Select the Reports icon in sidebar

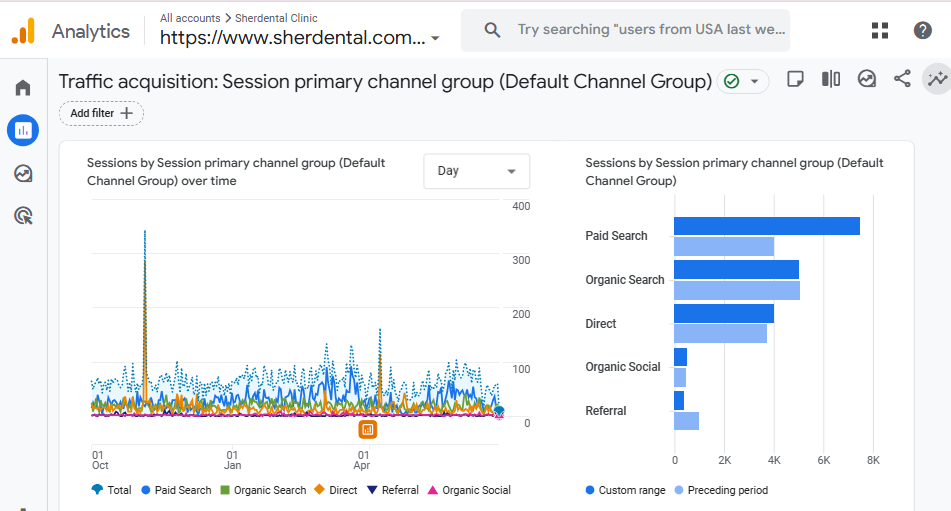coord(22,129)
